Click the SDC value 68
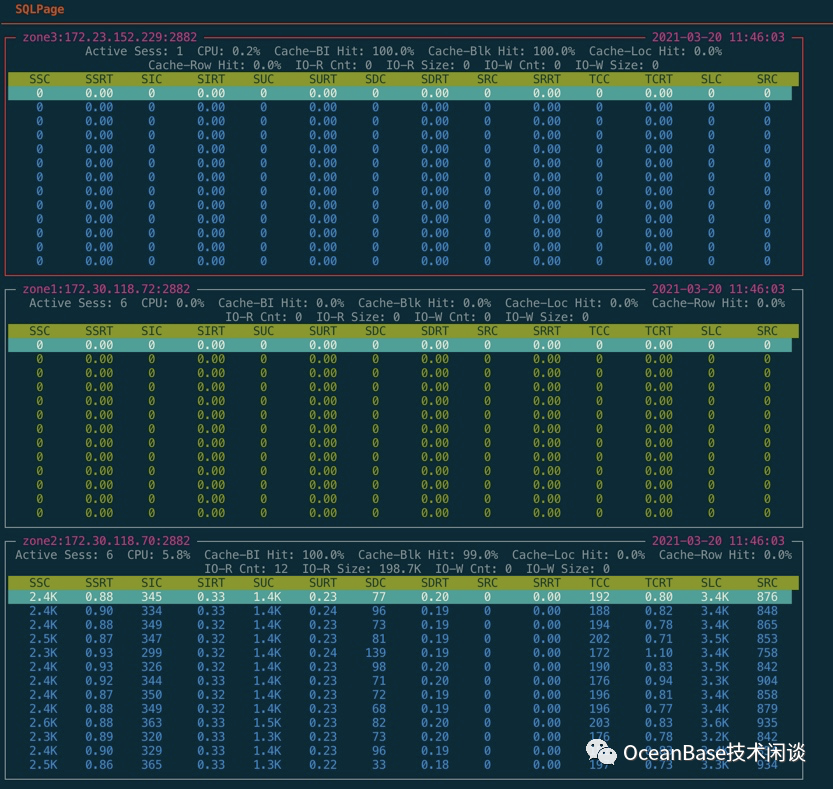The width and height of the screenshot is (833, 789). tap(379, 709)
